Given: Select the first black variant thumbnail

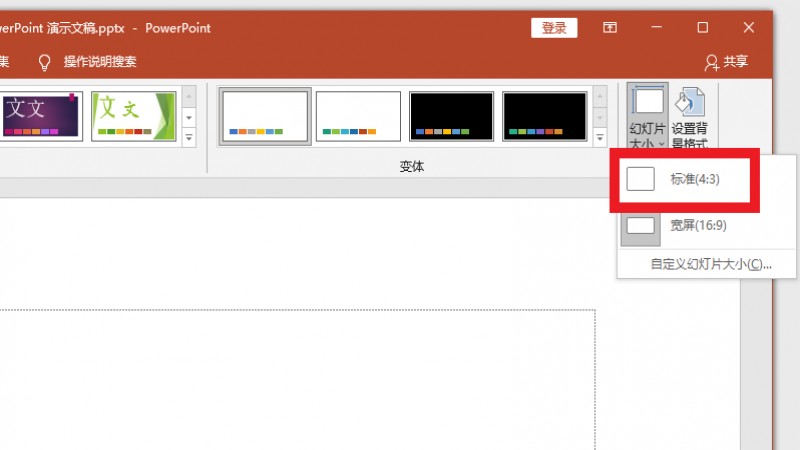Looking at the screenshot, I should (451, 116).
